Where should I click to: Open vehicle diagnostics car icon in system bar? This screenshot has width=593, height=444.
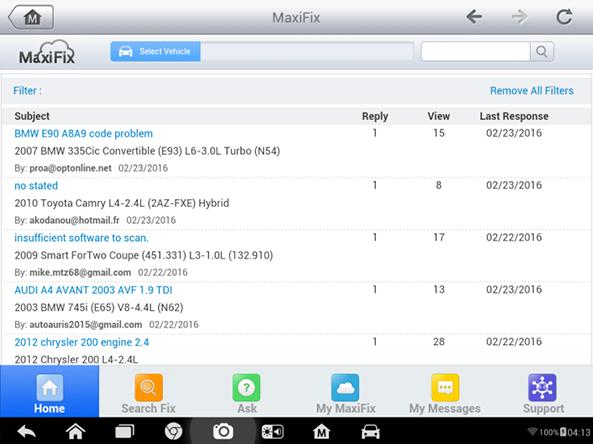coord(370,432)
